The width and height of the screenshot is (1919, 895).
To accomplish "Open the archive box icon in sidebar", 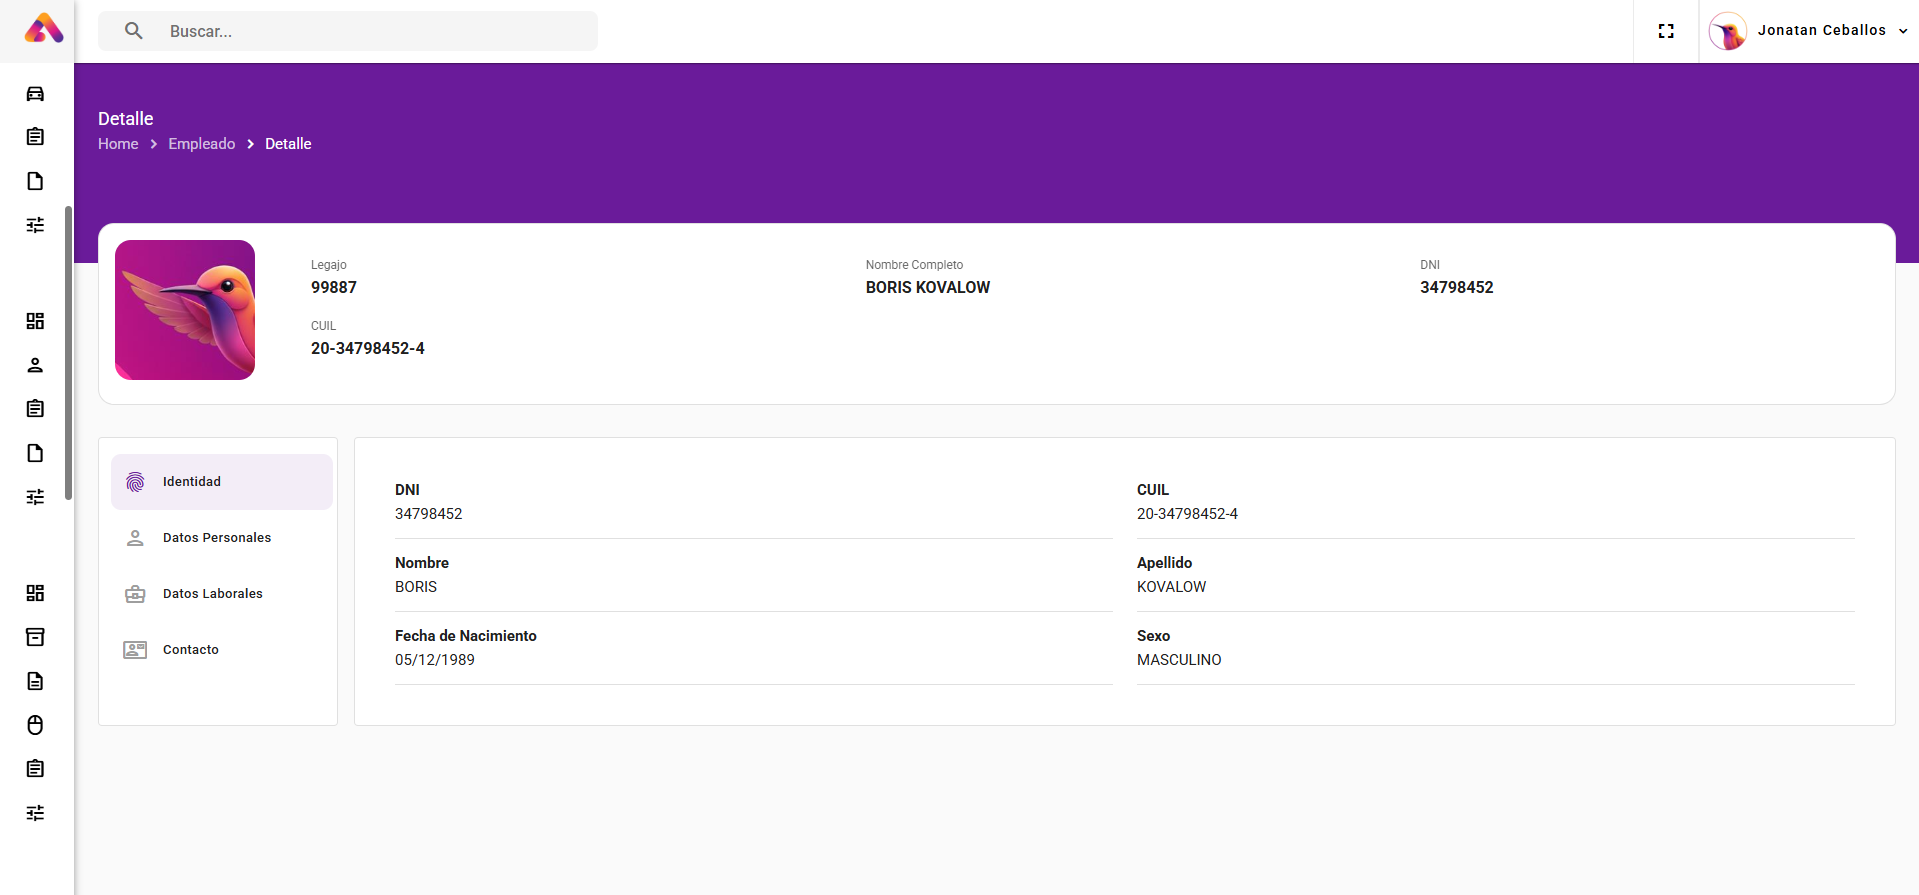I will (x=35, y=637).
